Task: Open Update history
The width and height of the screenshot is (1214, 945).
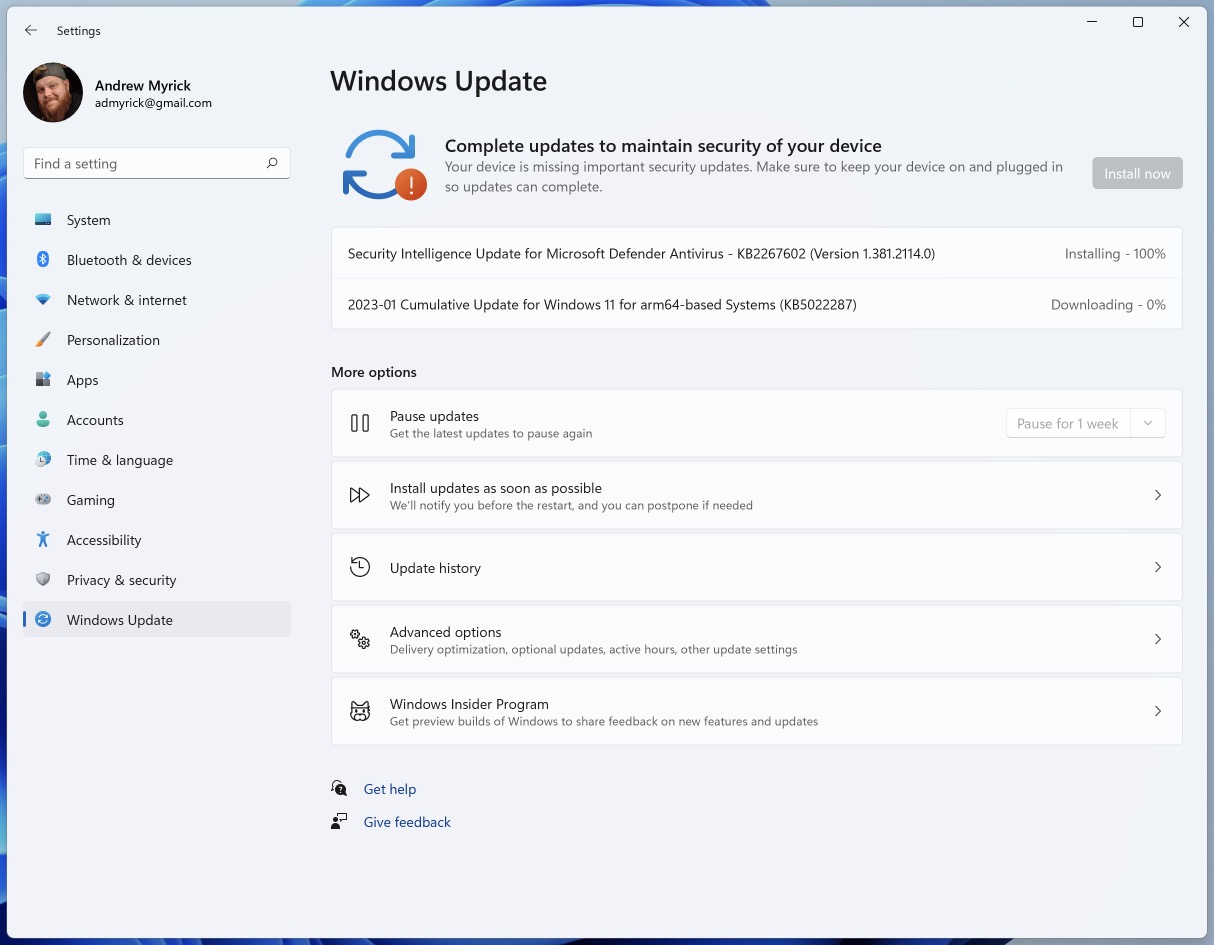Action: 756,567
